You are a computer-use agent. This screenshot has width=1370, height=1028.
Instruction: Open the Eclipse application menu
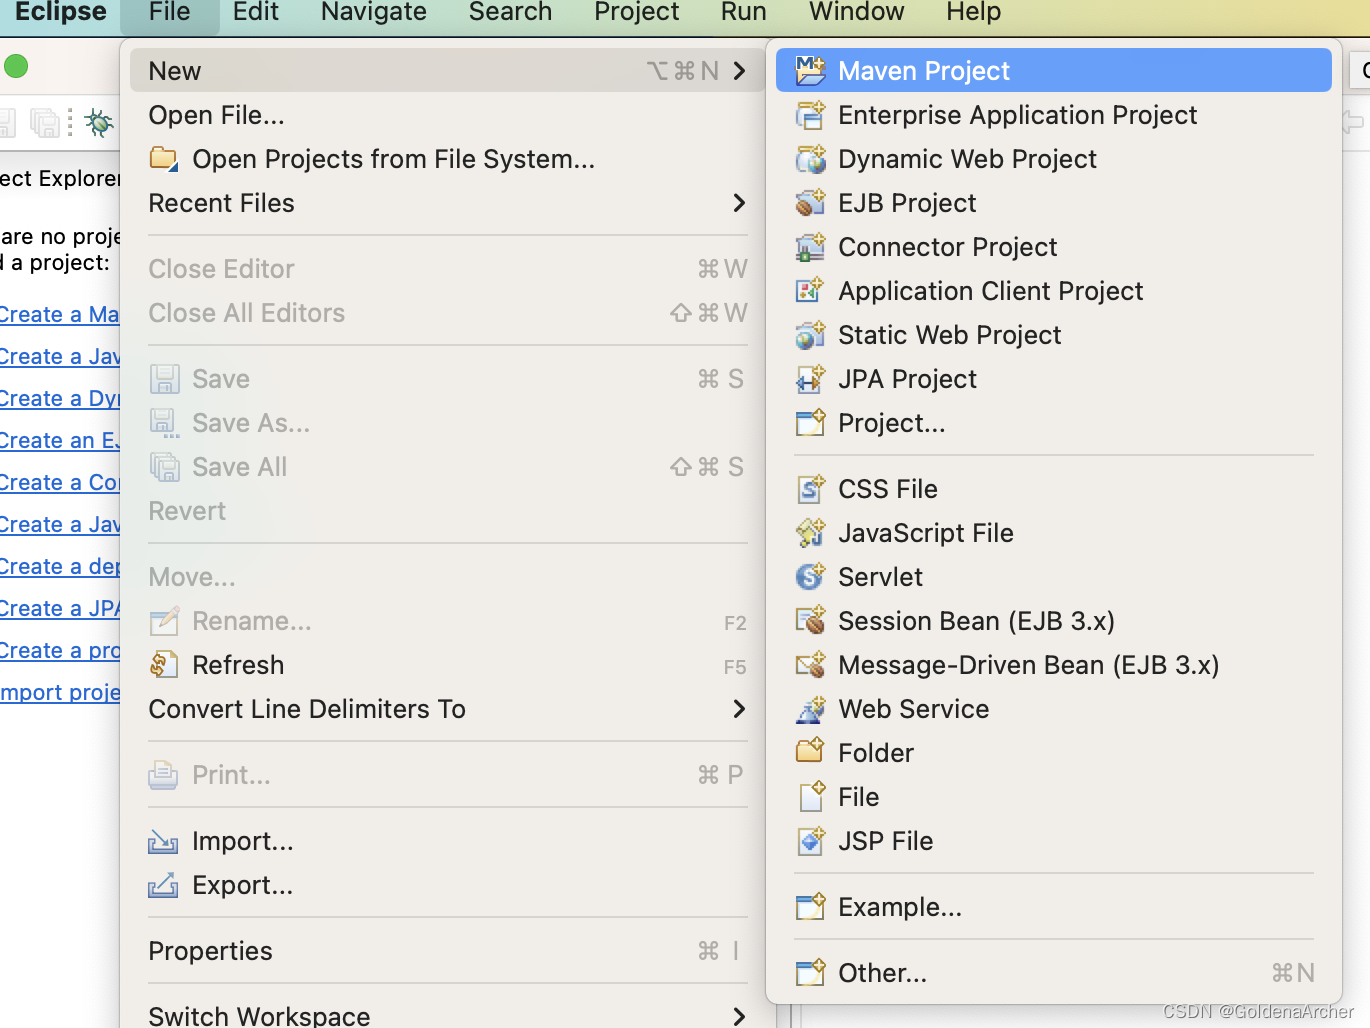(60, 12)
